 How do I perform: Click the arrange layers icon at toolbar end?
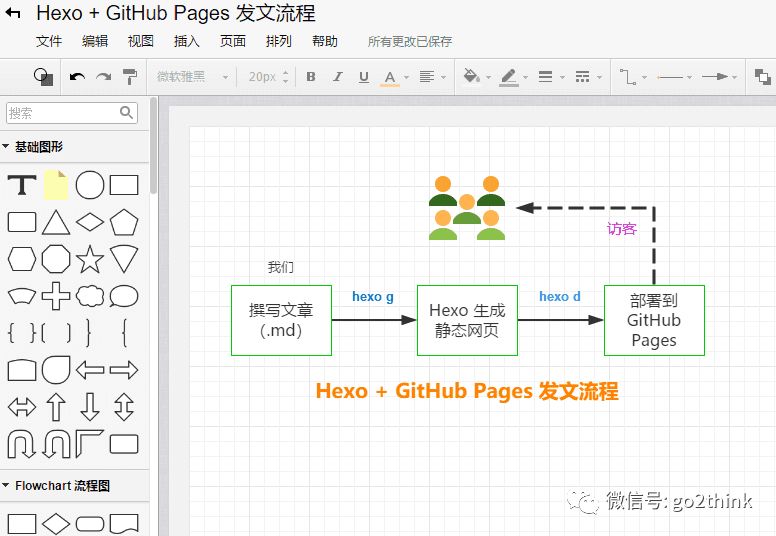pyautogui.click(x=762, y=77)
